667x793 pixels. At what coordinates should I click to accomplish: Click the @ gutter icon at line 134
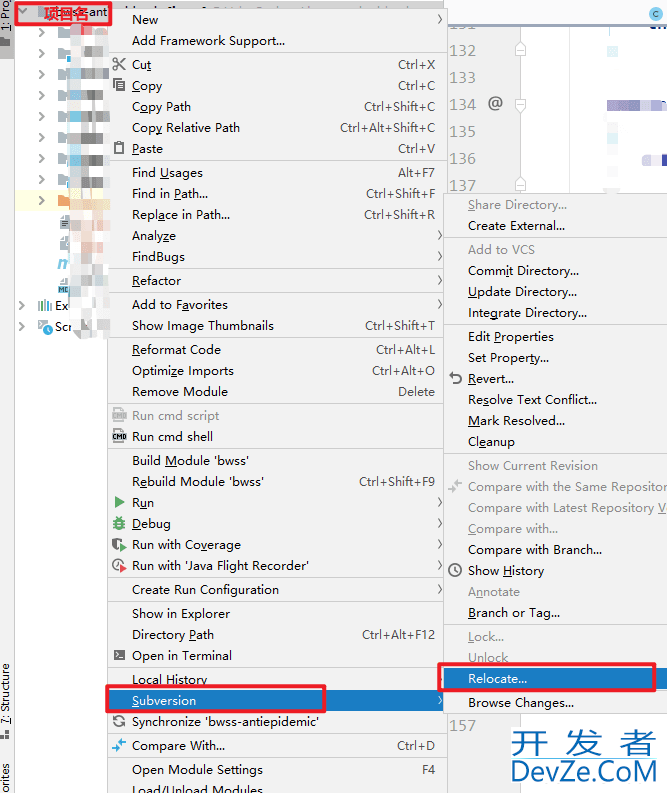495,104
